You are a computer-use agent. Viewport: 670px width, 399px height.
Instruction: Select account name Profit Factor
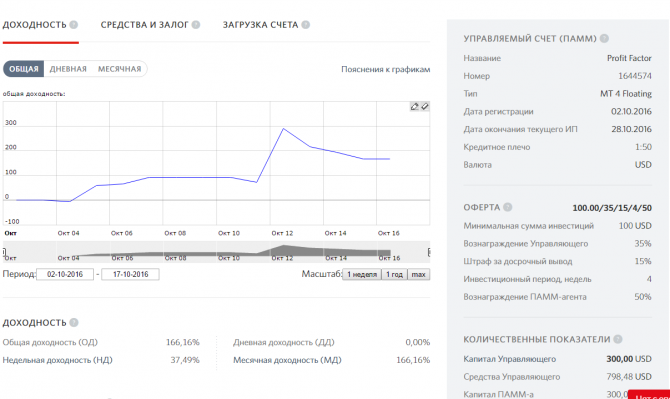(629, 58)
